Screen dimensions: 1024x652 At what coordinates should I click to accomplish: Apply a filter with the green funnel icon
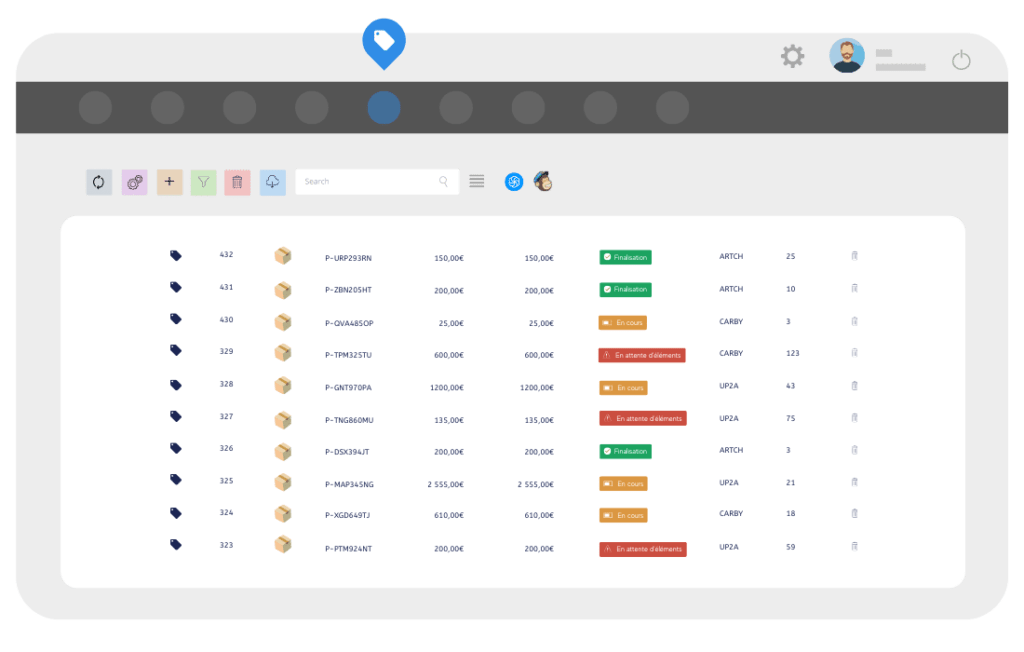coord(203,182)
